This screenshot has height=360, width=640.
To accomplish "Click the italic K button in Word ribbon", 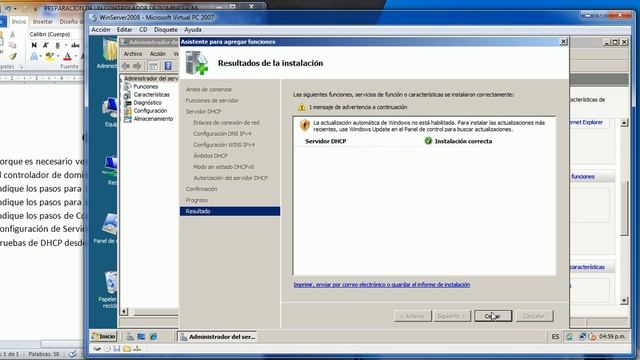I will 46,45.
